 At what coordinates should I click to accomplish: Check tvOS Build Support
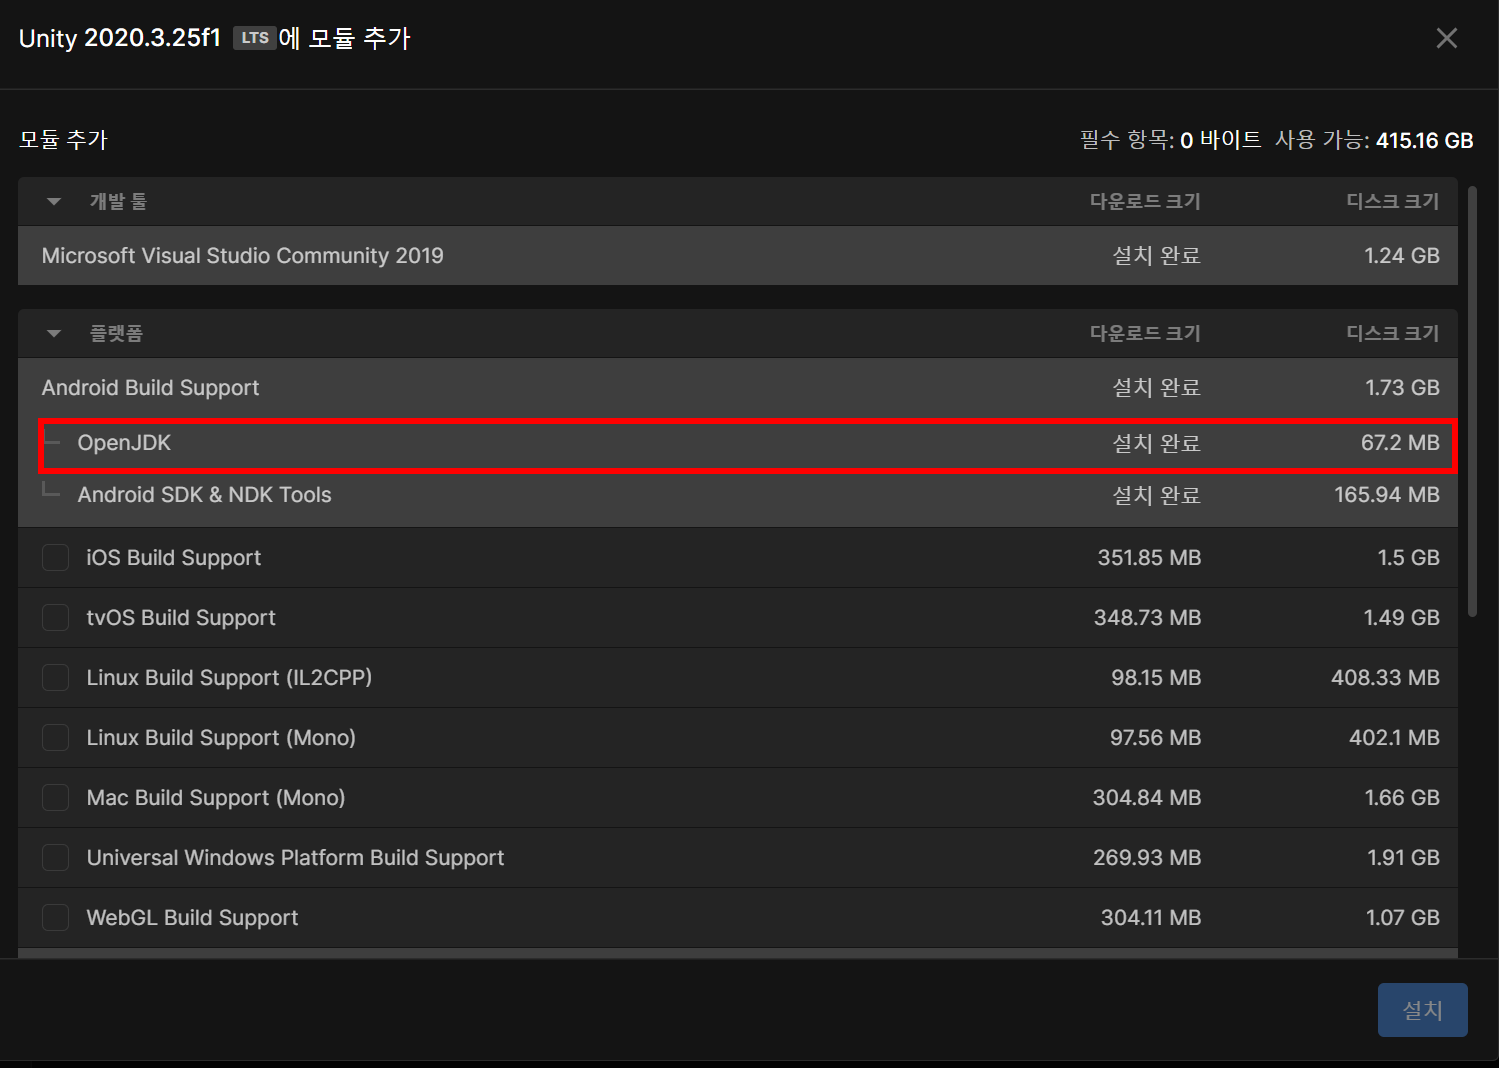click(55, 617)
